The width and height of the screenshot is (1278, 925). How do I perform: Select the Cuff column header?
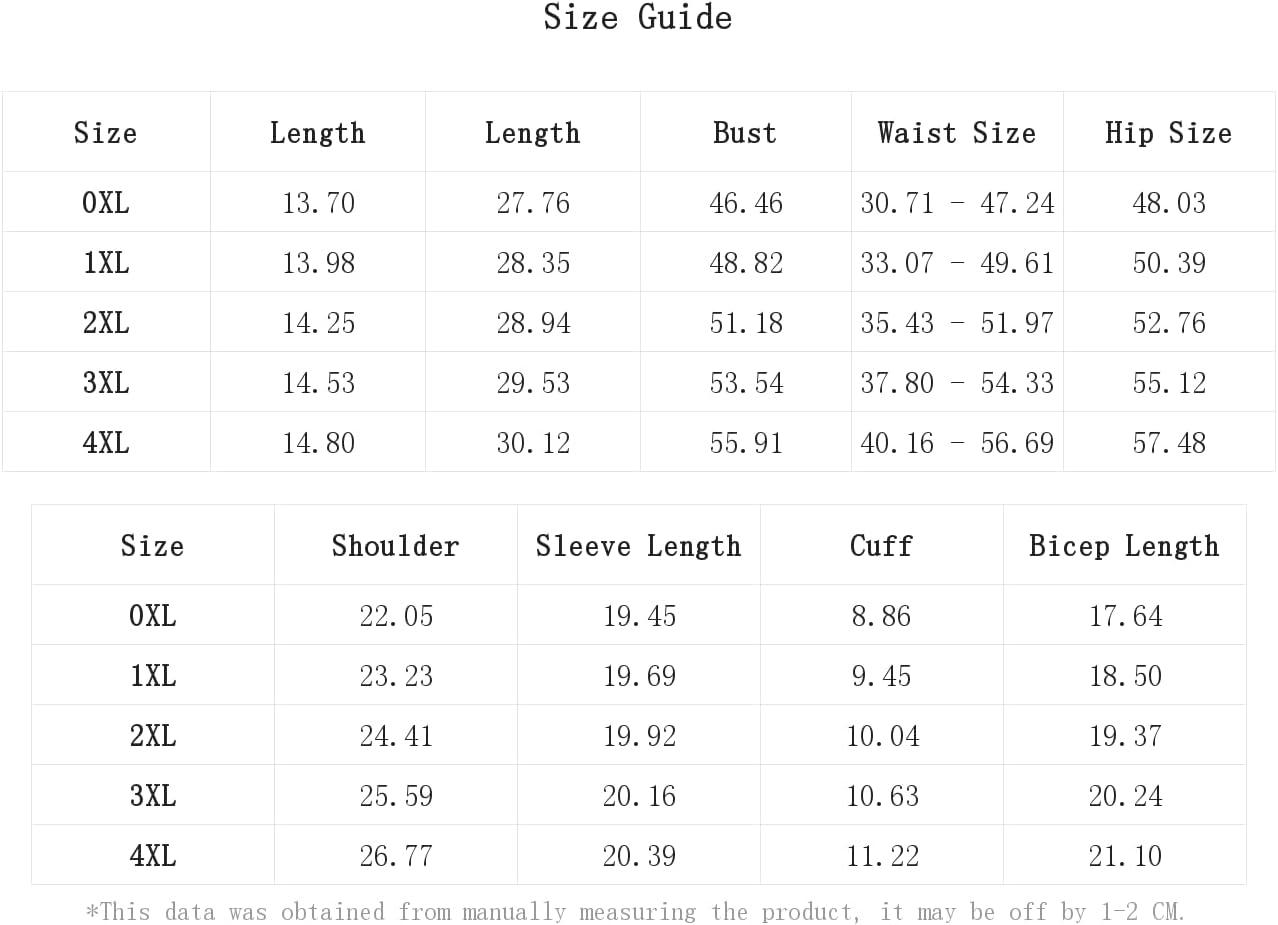click(x=882, y=545)
